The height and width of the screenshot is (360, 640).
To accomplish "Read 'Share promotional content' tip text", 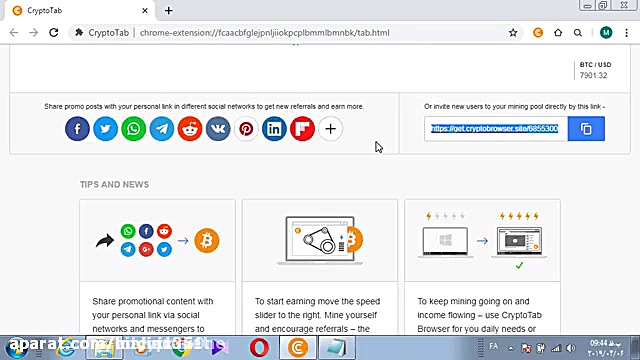I will click(x=153, y=315).
